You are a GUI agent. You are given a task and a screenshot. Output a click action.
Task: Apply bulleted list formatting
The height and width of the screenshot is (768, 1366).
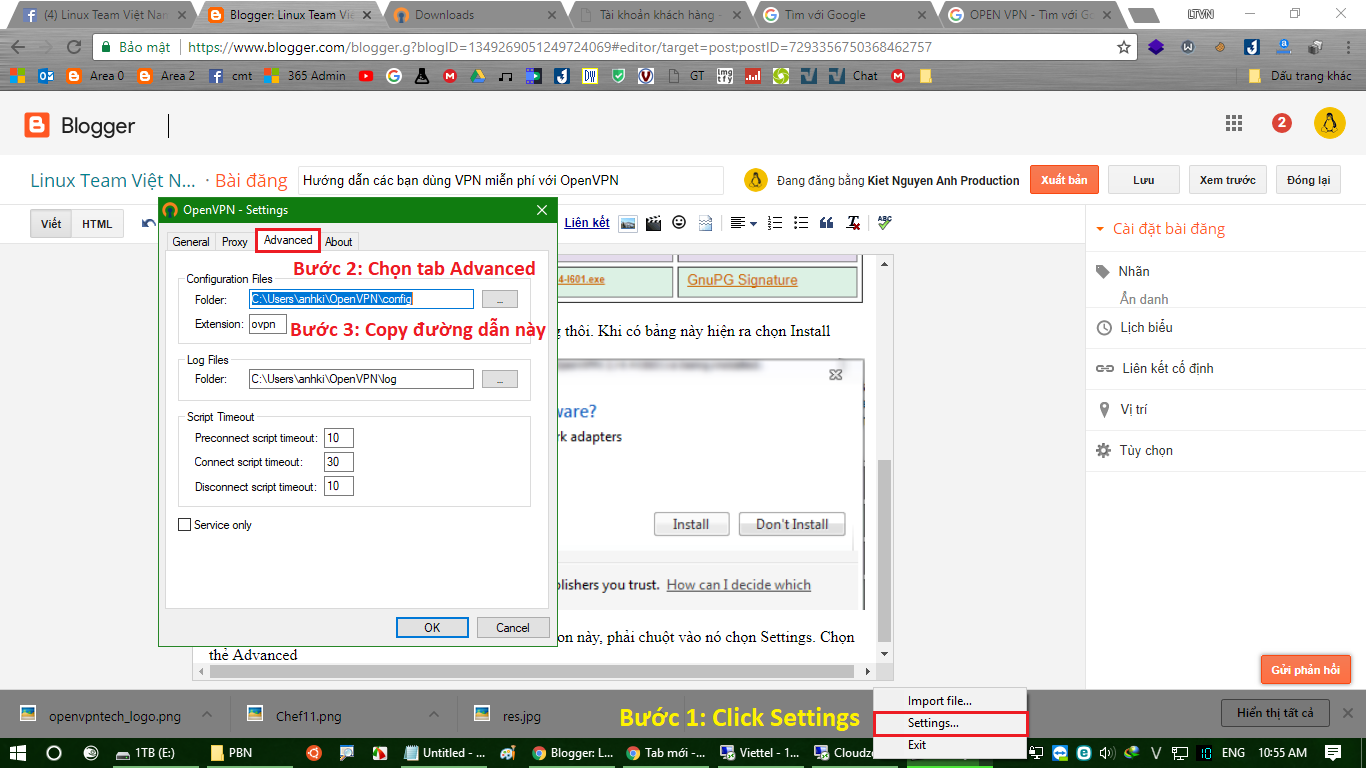coord(801,223)
